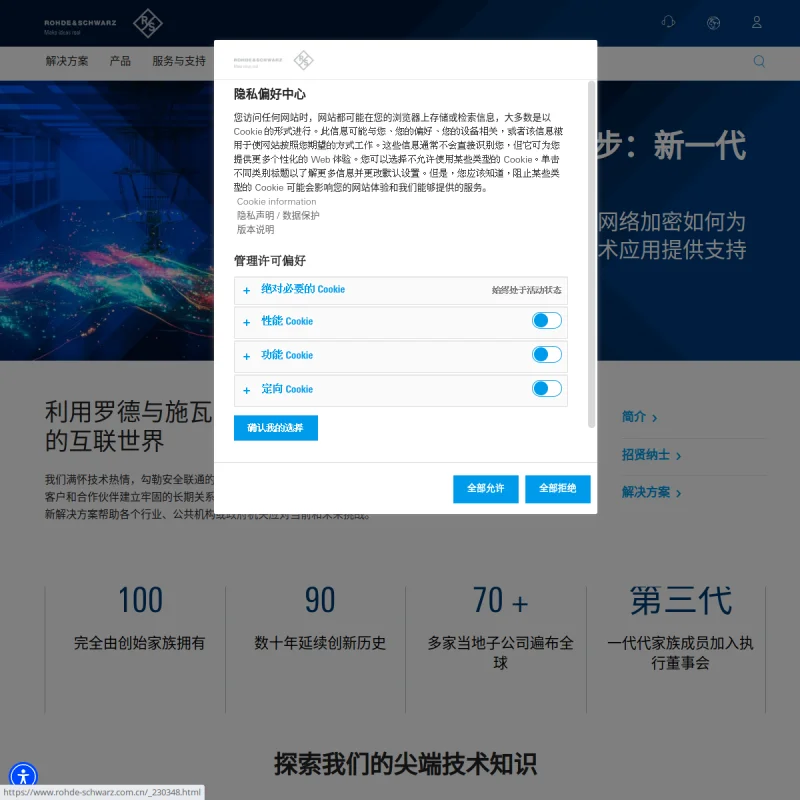Click the 简介 link on the right
This screenshot has width=800, height=800.
click(x=639, y=417)
